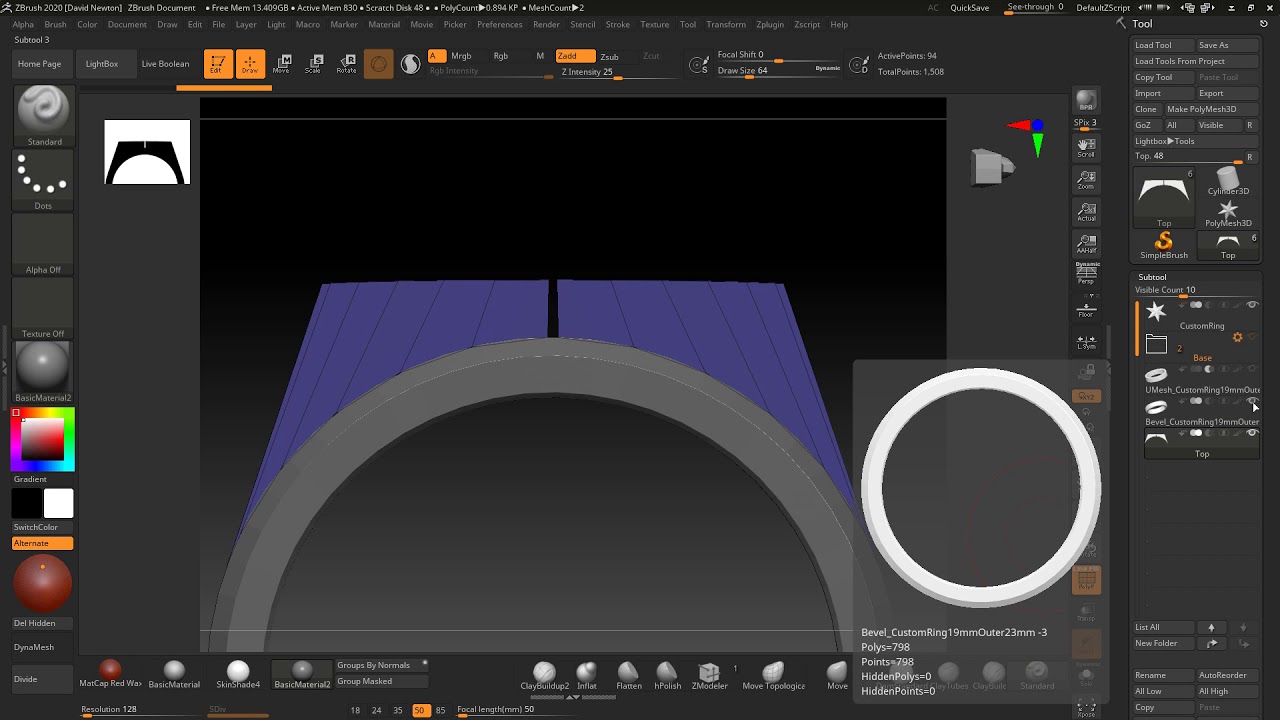
Task: Click the Gizmo 3D sphere icon
Action: pyautogui.click(x=378, y=64)
